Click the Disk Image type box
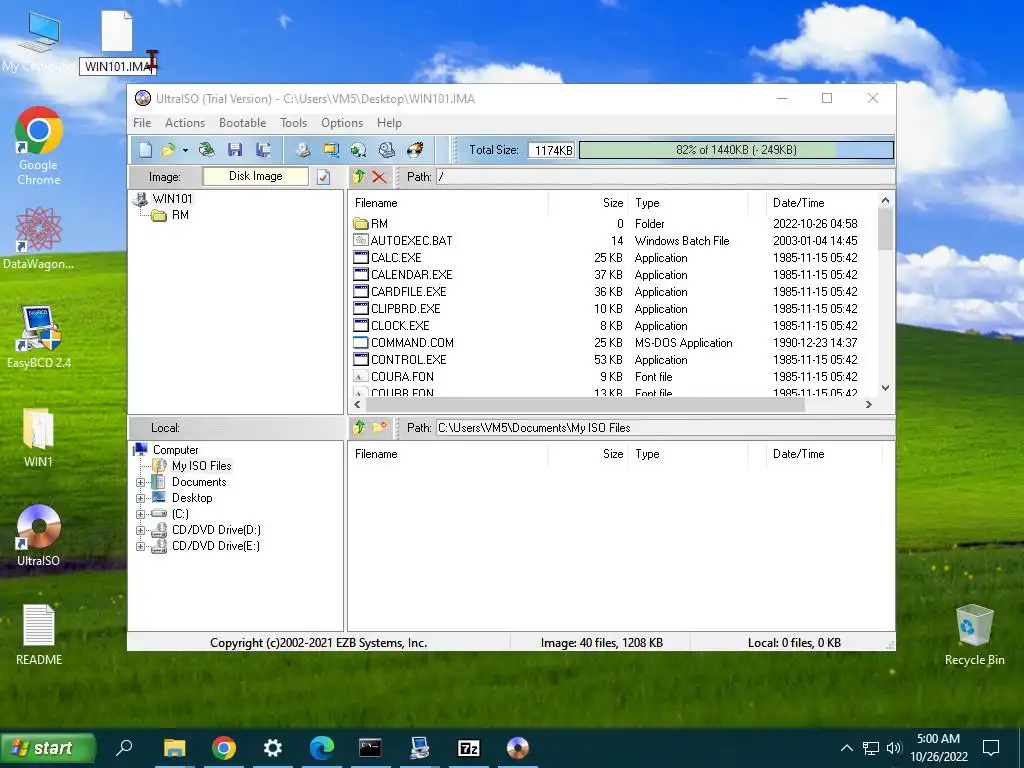This screenshot has width=1024, height=768. (x=255, y=176)
